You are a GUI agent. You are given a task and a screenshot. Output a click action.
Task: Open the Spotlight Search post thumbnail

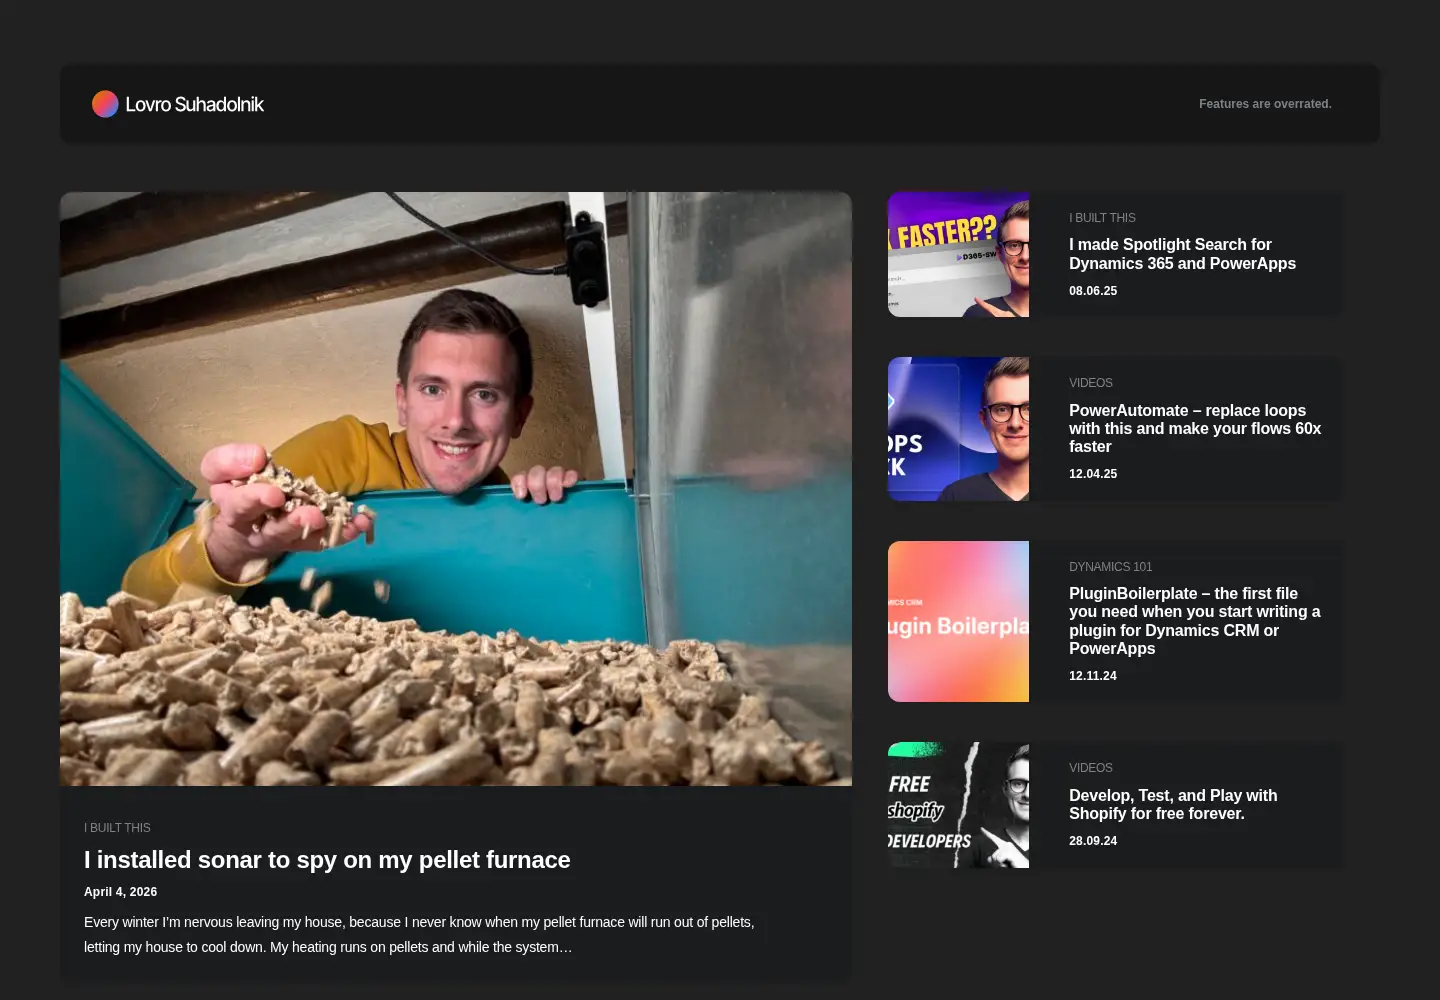tap(958, 255)
